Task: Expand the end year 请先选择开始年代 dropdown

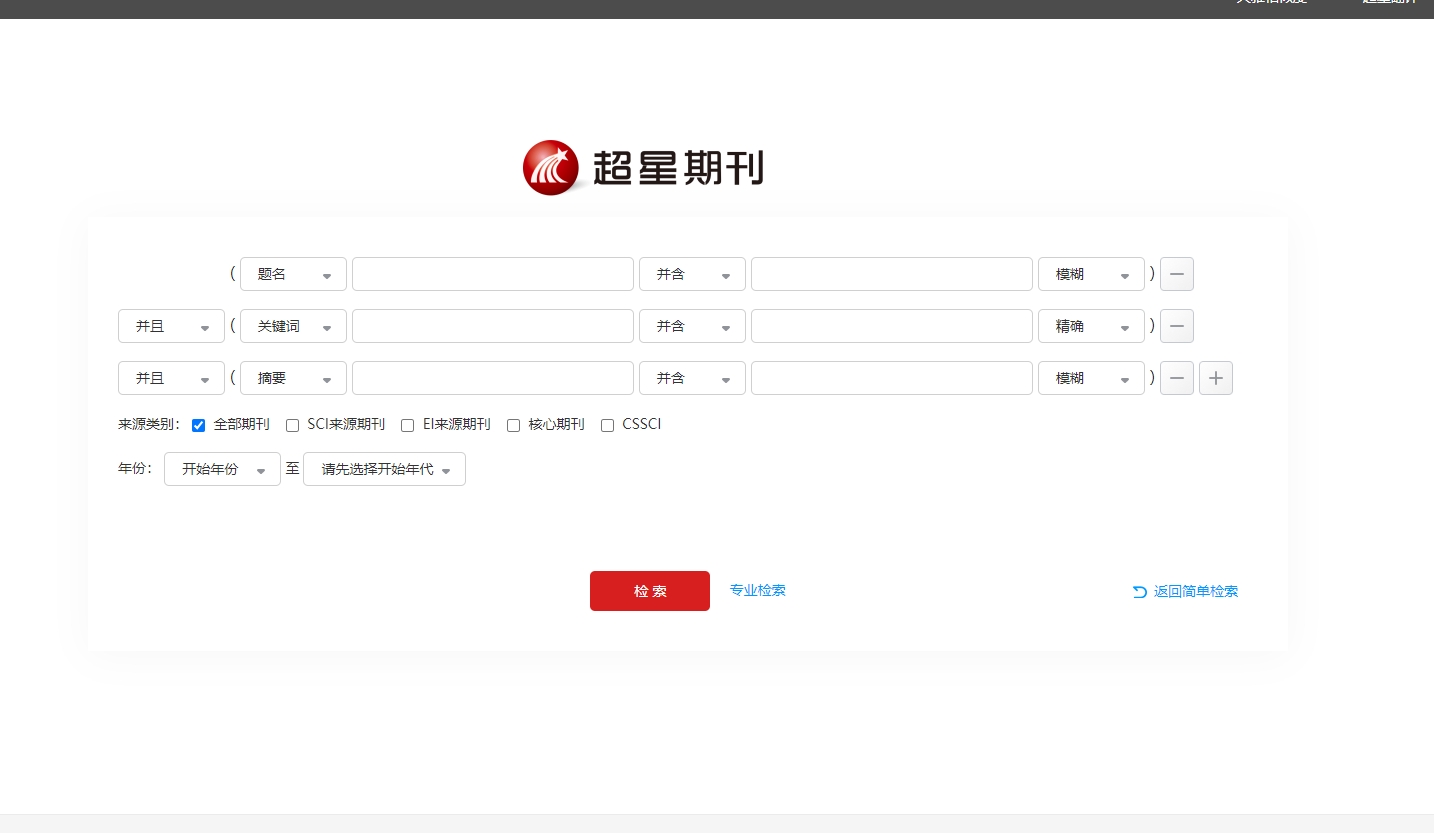Action: pos(384,469)
